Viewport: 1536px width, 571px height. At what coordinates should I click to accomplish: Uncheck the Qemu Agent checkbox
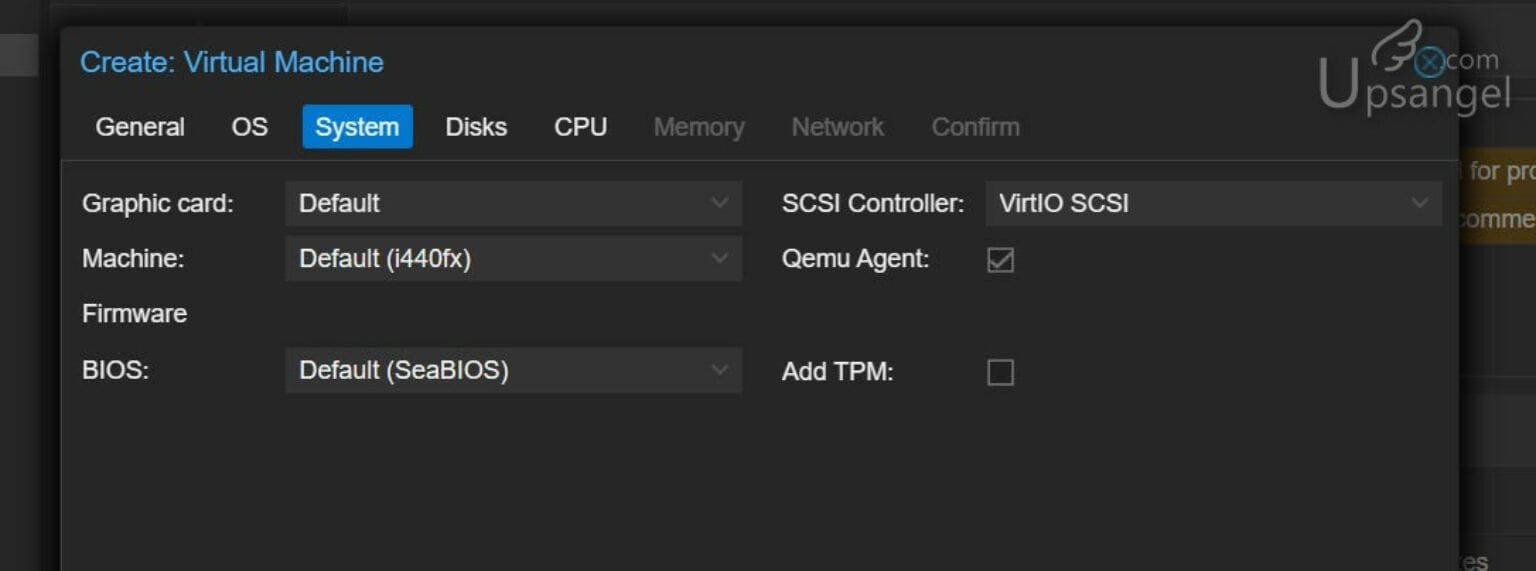click(x=1000, y=260)
